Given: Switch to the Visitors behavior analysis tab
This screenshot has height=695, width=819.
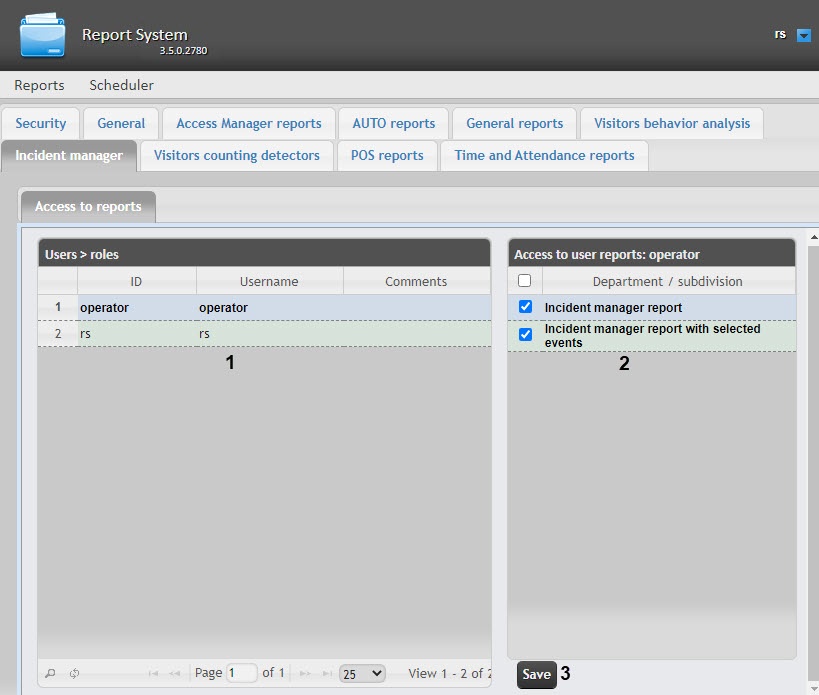Looking at the screenshot, I should click(x=671, y=124).
